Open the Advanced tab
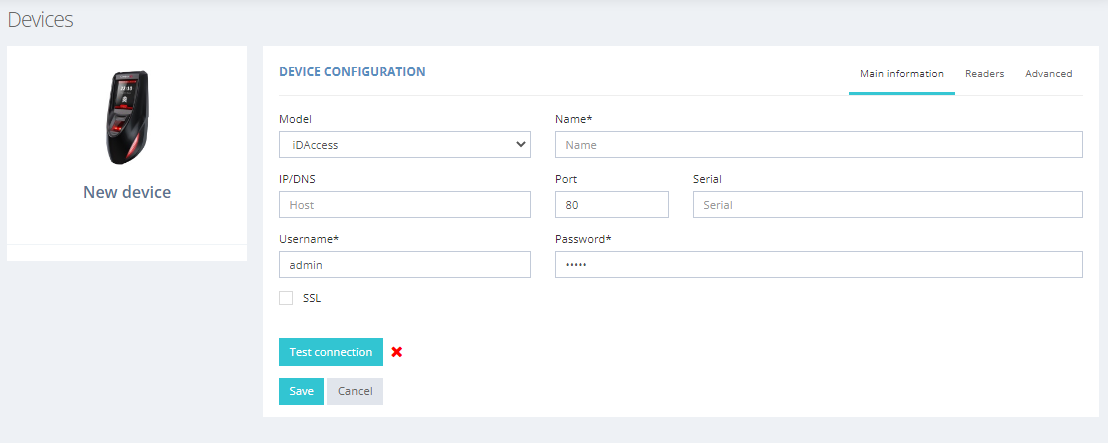 pos(1049,73)
